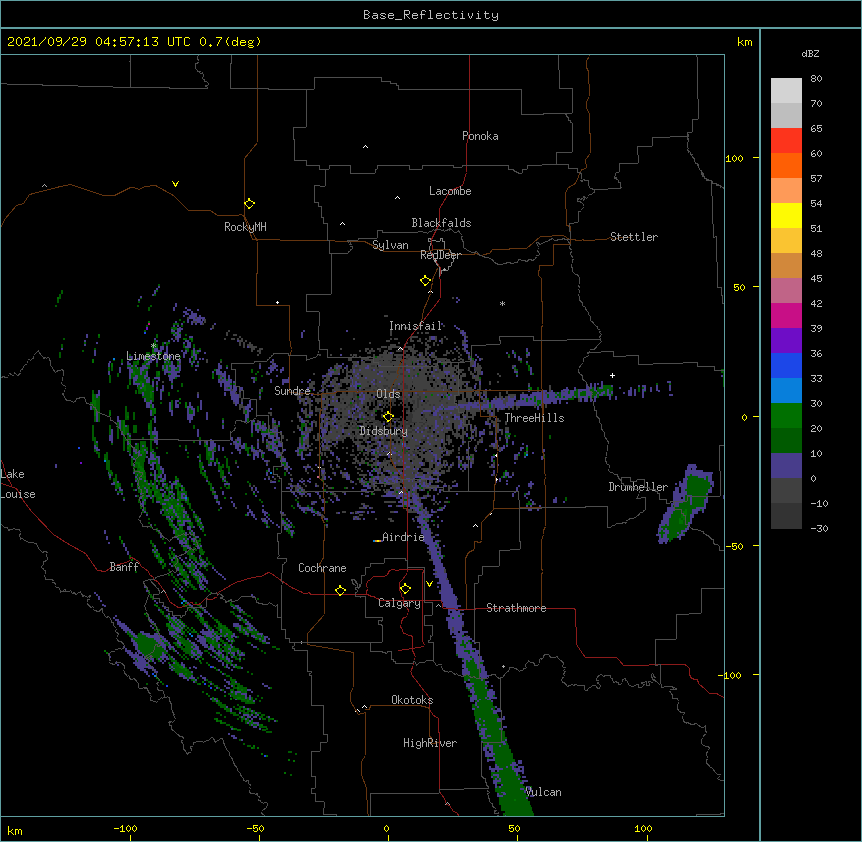862x842 pixels.
Task: Click the Calgary city label
Action: point(400,603)
